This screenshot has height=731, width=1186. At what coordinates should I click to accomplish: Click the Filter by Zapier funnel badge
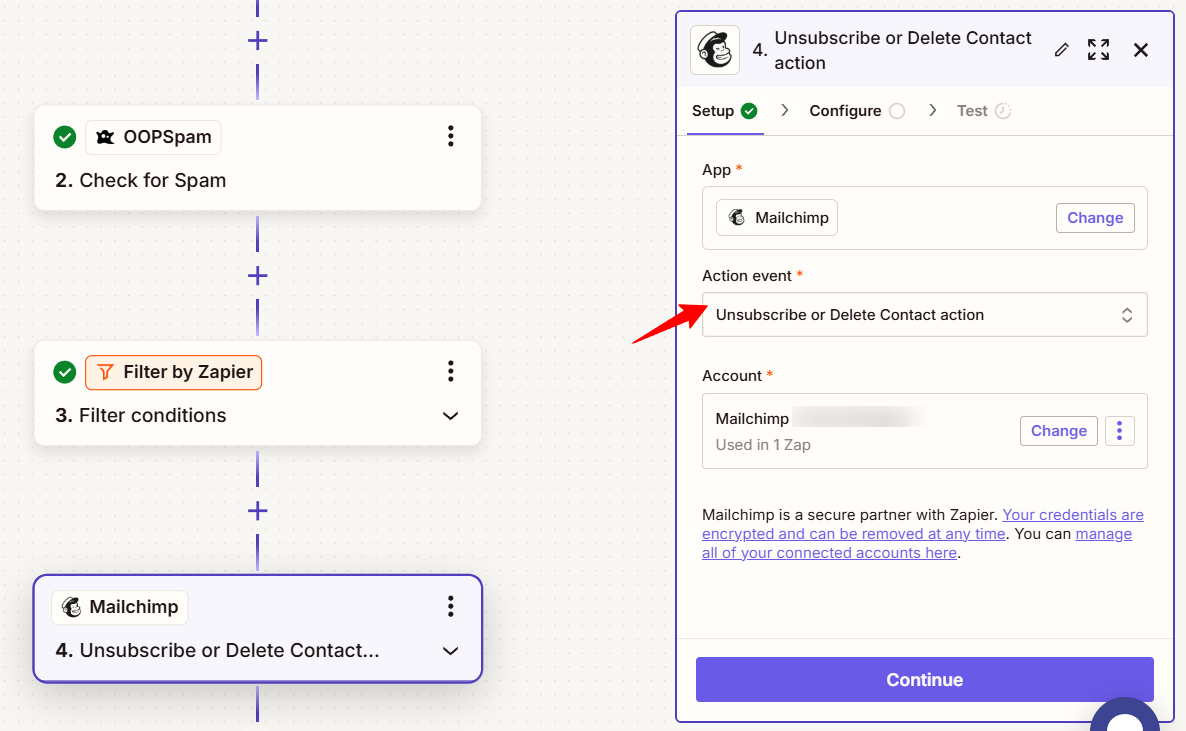[x=173, y=372]
